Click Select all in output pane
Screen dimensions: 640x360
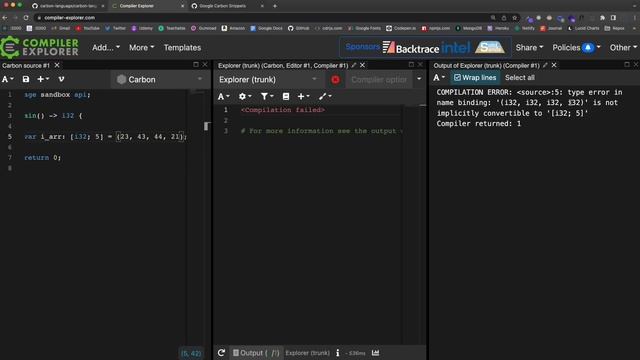click(x=520, y=78)
